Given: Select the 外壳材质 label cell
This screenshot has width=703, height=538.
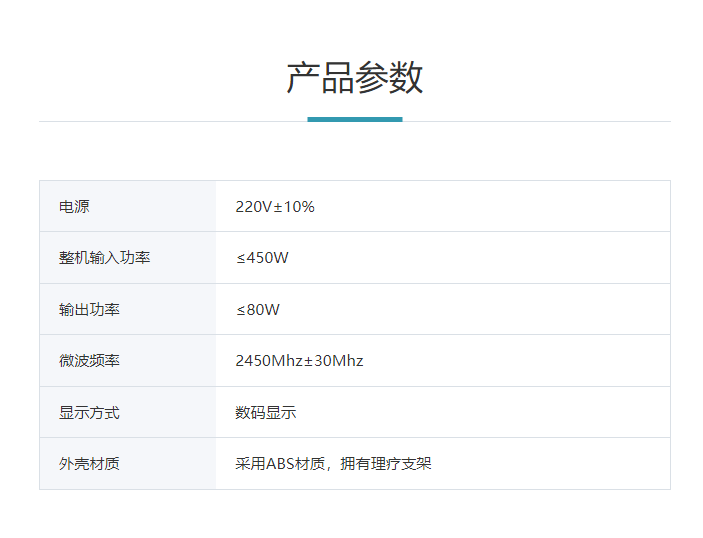Looking at the screenshot, I should pos(90,464).
